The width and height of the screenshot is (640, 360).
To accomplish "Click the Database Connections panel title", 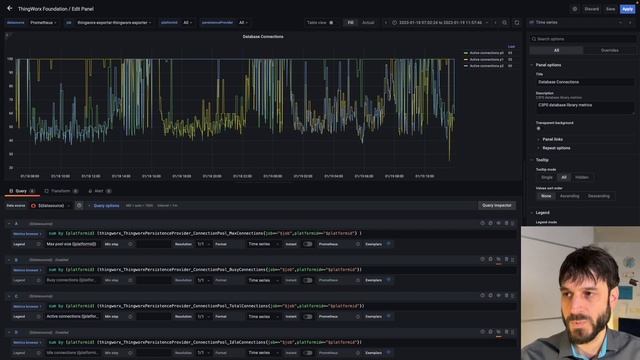I will (263, 37).
